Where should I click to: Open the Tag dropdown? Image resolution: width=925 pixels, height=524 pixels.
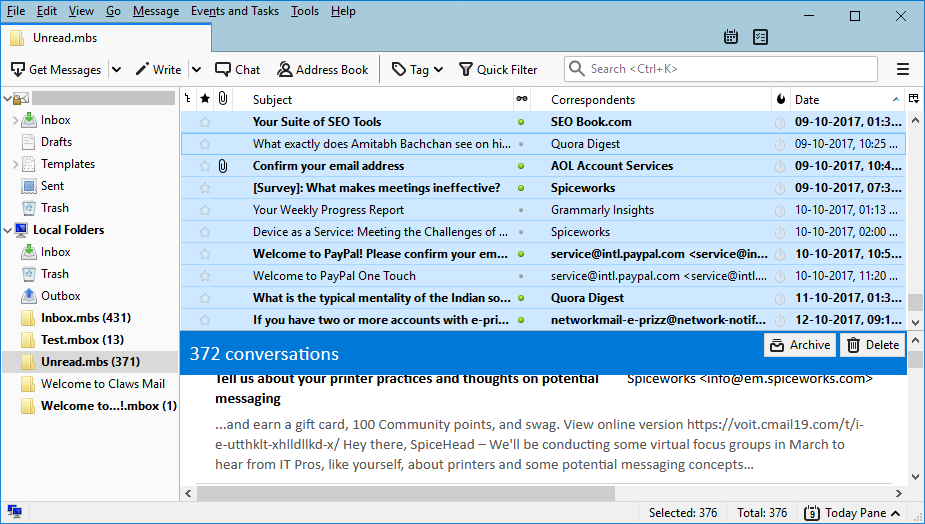(x=417, y=70)
